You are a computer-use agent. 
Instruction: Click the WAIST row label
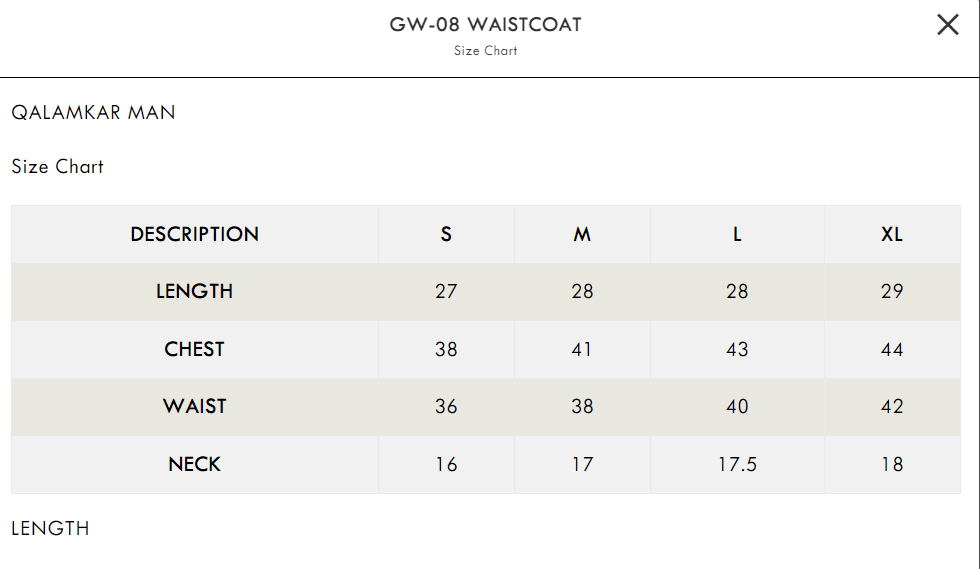(194, 406)
